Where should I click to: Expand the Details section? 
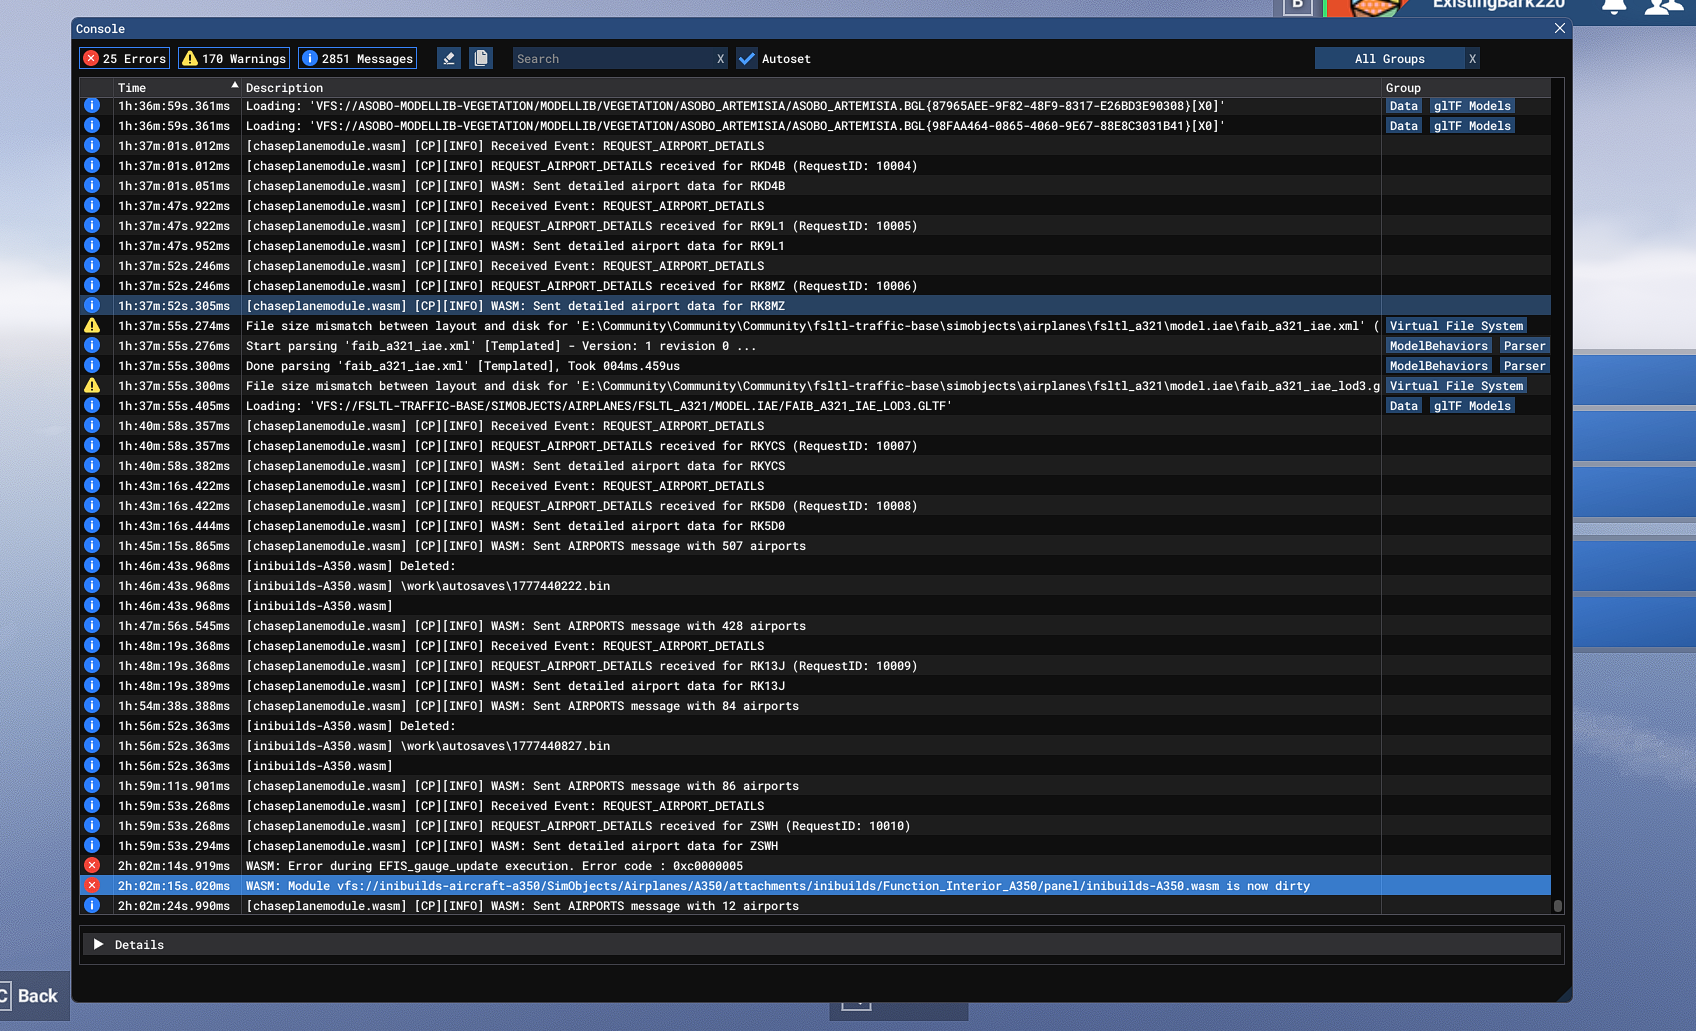click(99, 944)
